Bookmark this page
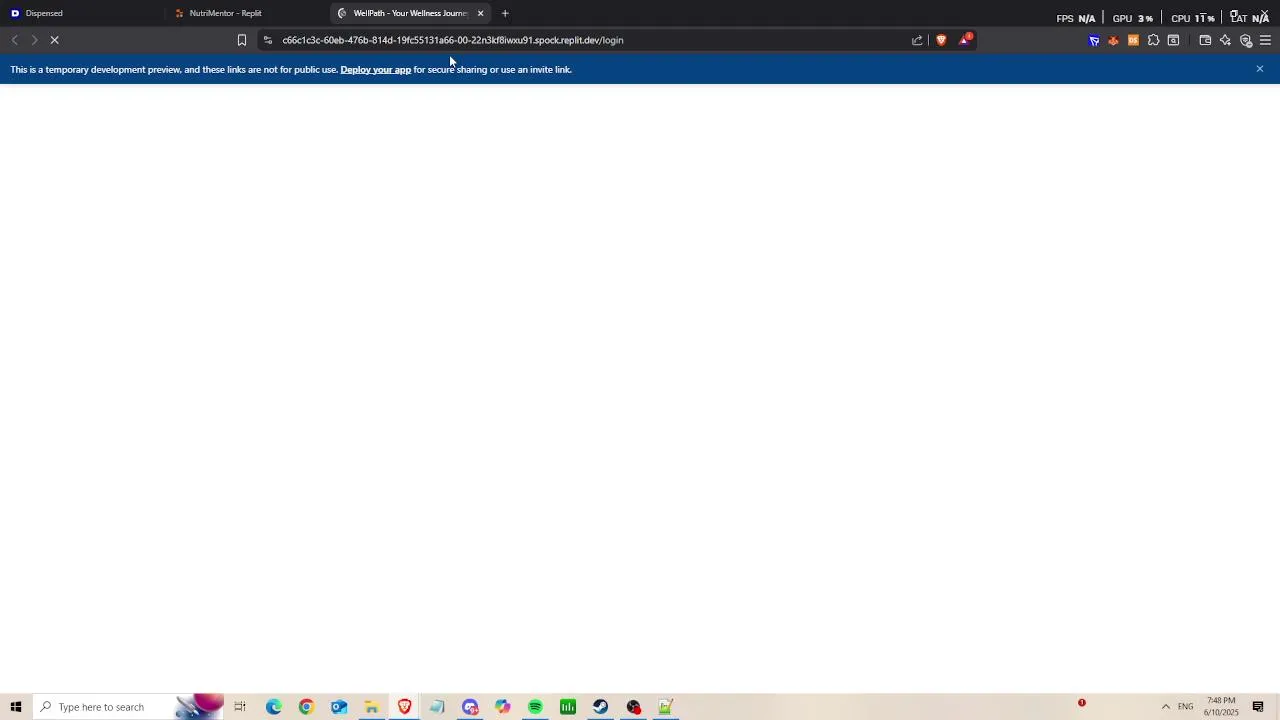Viewport: 1280px width, 720px height. (x=242, y=40)
